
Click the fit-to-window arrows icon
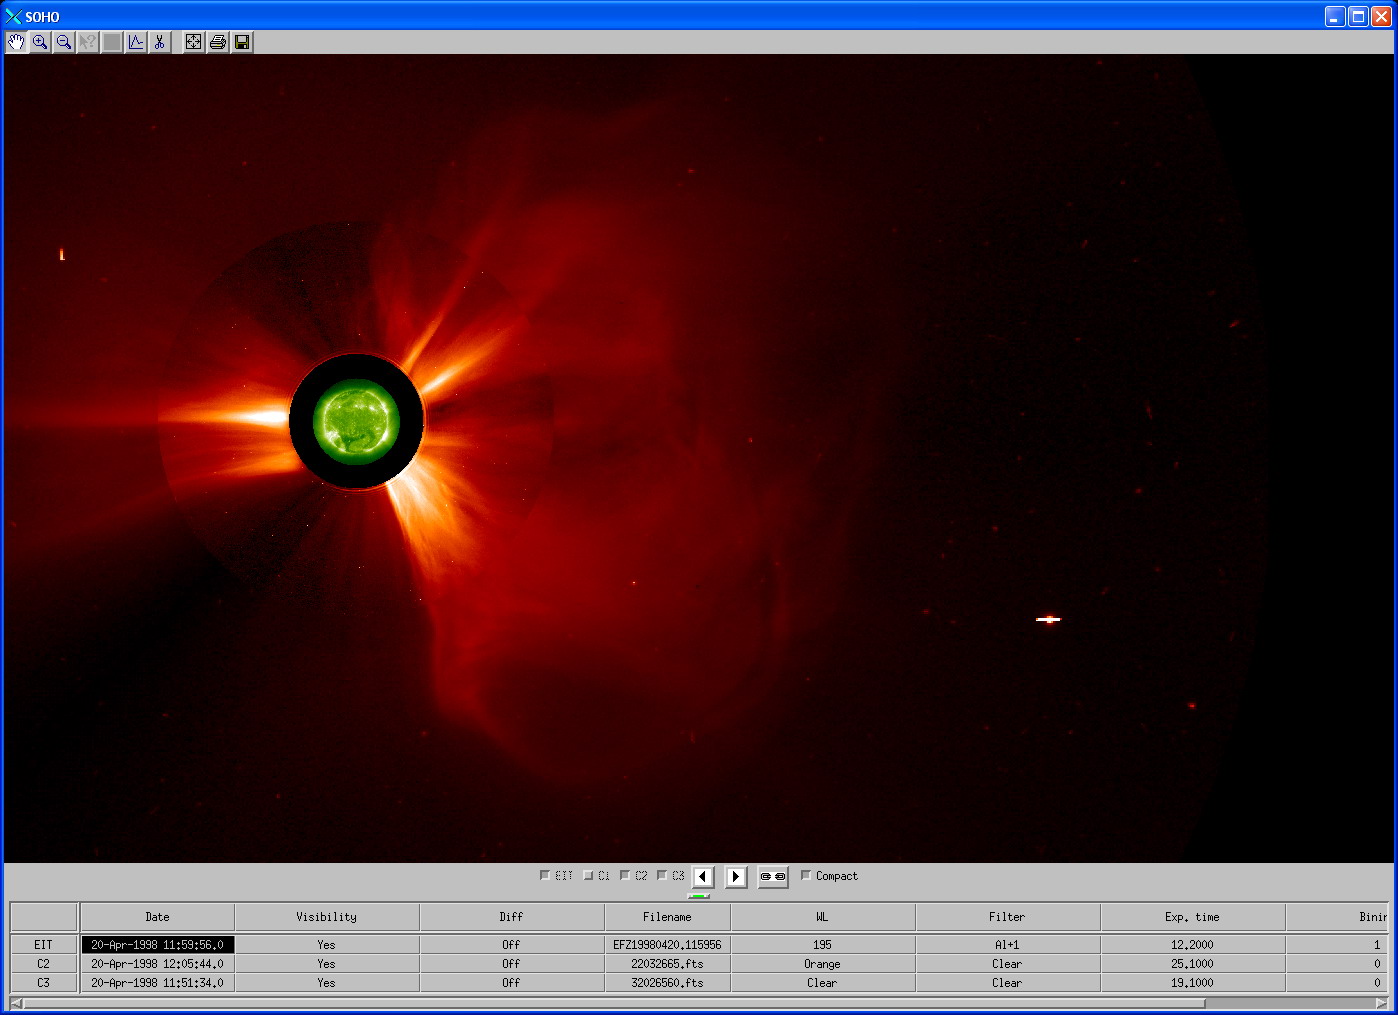pos(194,42)
